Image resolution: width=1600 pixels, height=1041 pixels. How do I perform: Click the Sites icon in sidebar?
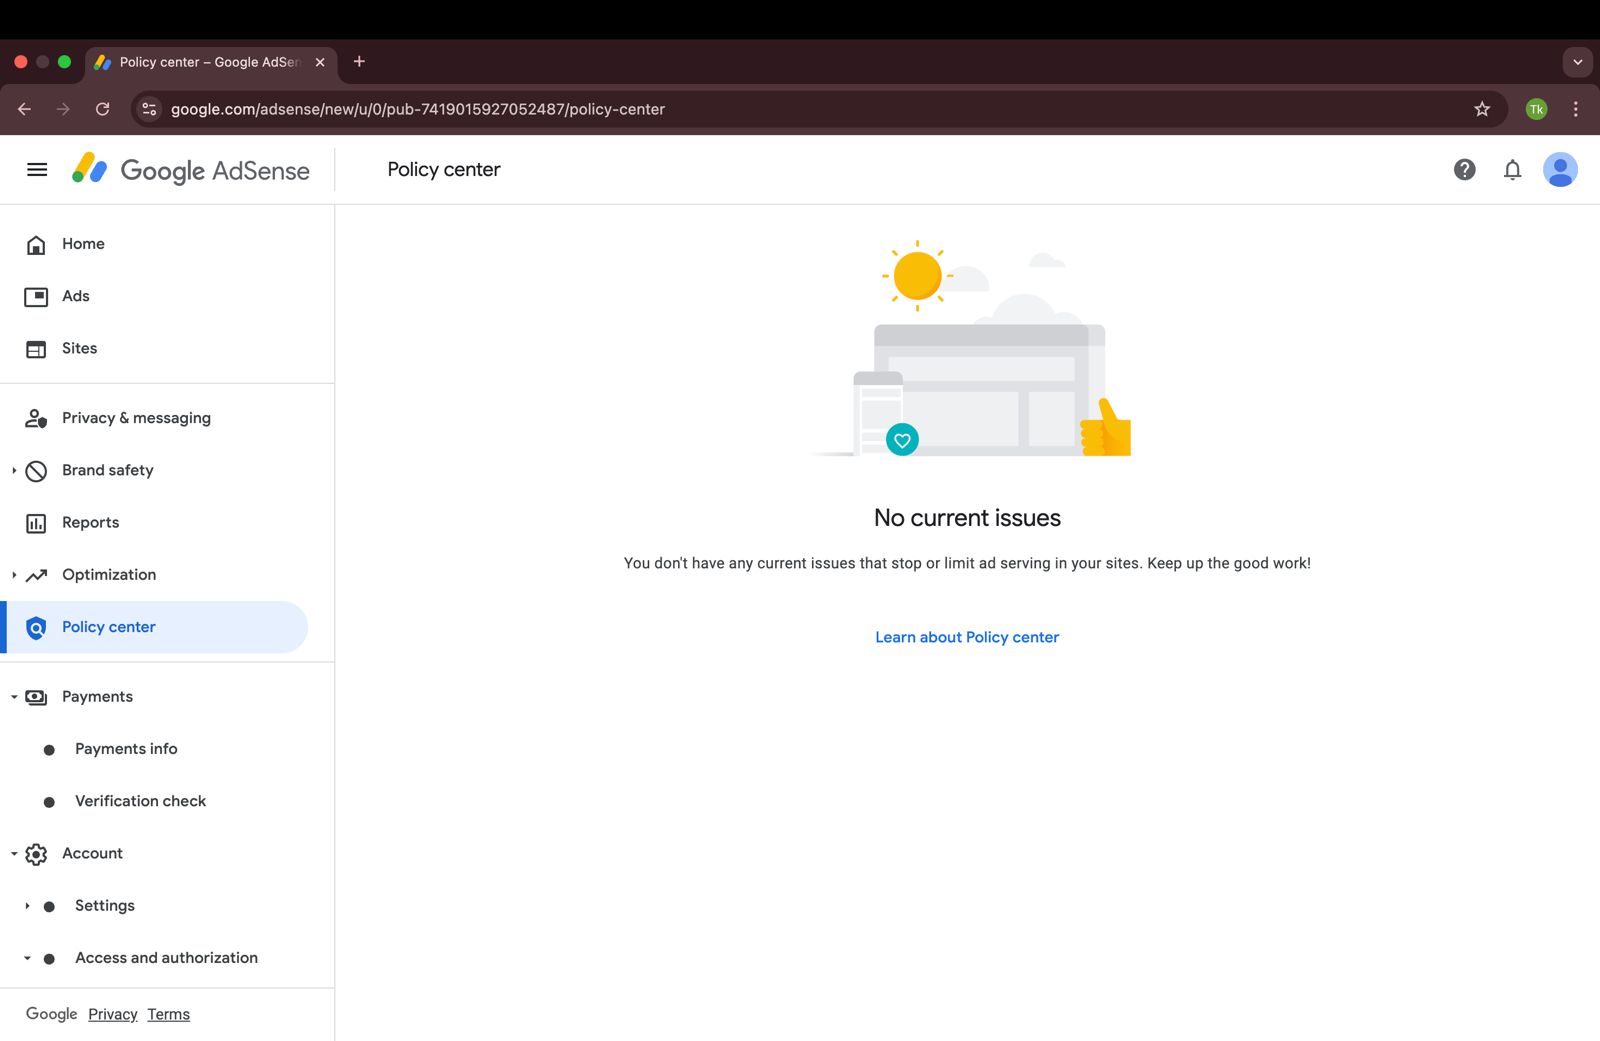coord(36,349)
